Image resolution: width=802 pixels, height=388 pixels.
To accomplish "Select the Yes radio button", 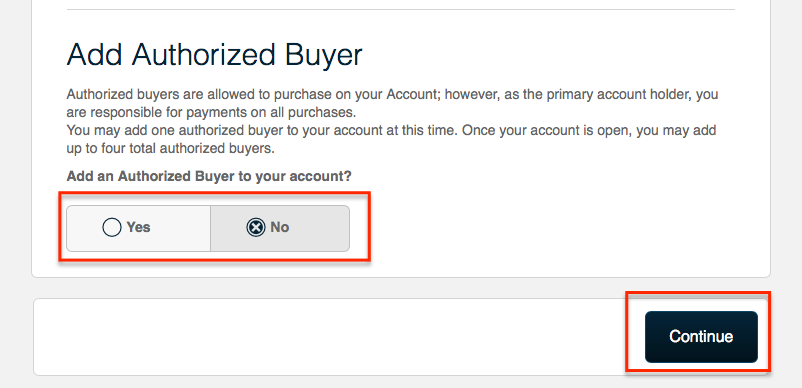I will point(139,228).
